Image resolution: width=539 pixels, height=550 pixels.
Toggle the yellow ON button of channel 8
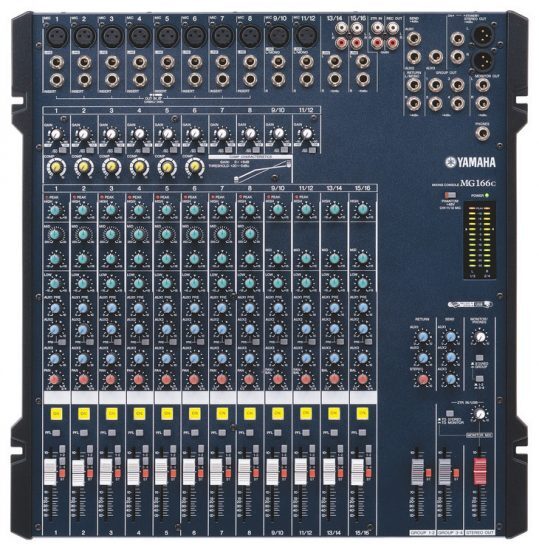tap(250, 414)
